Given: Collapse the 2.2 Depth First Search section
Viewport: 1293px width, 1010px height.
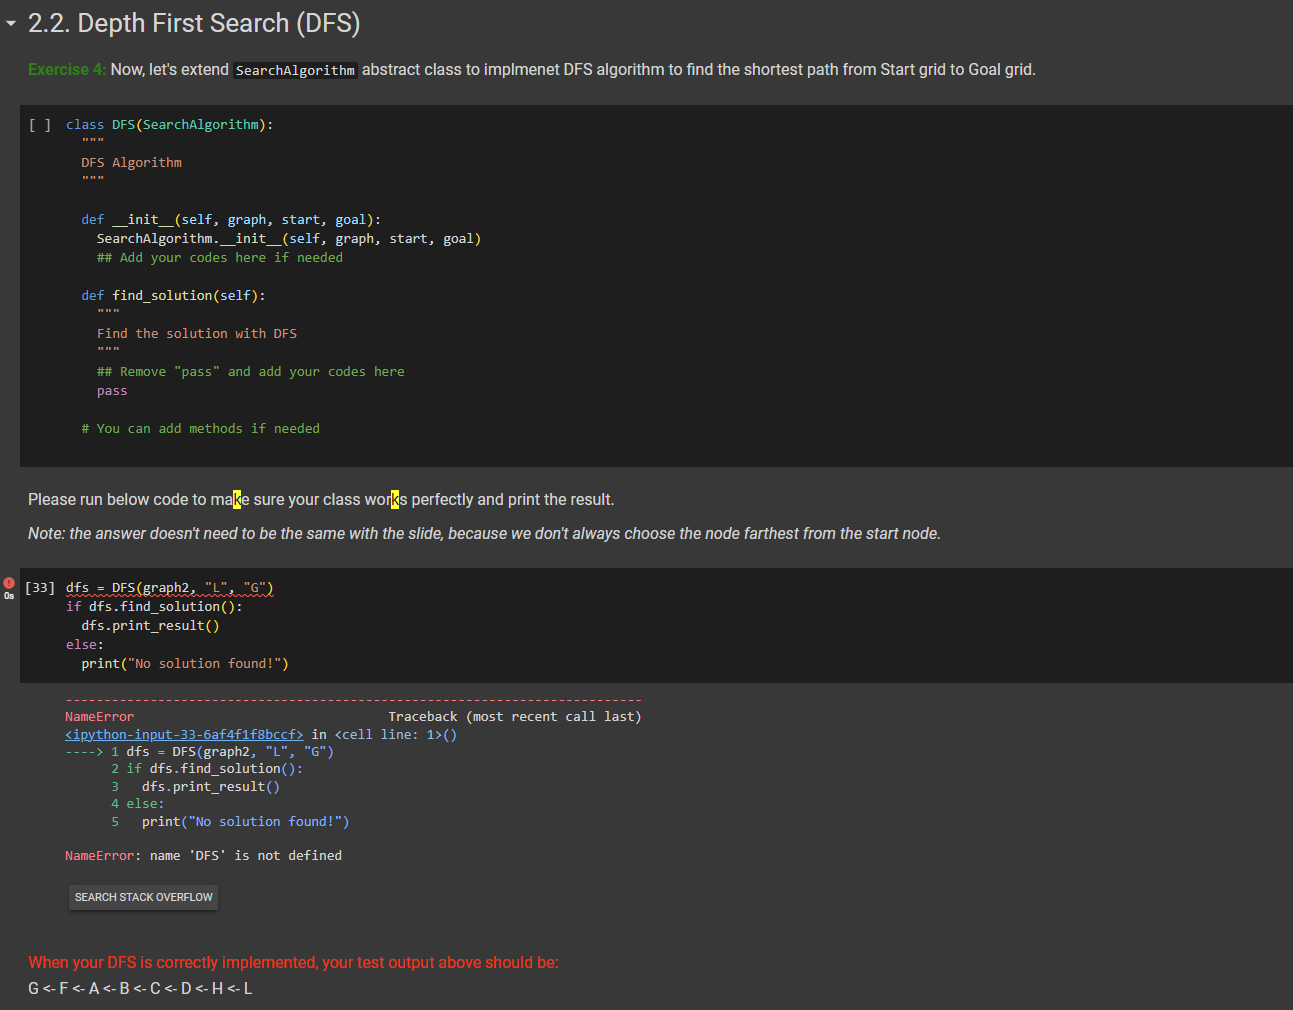Looking at the screenshot, I should (11, 23).
